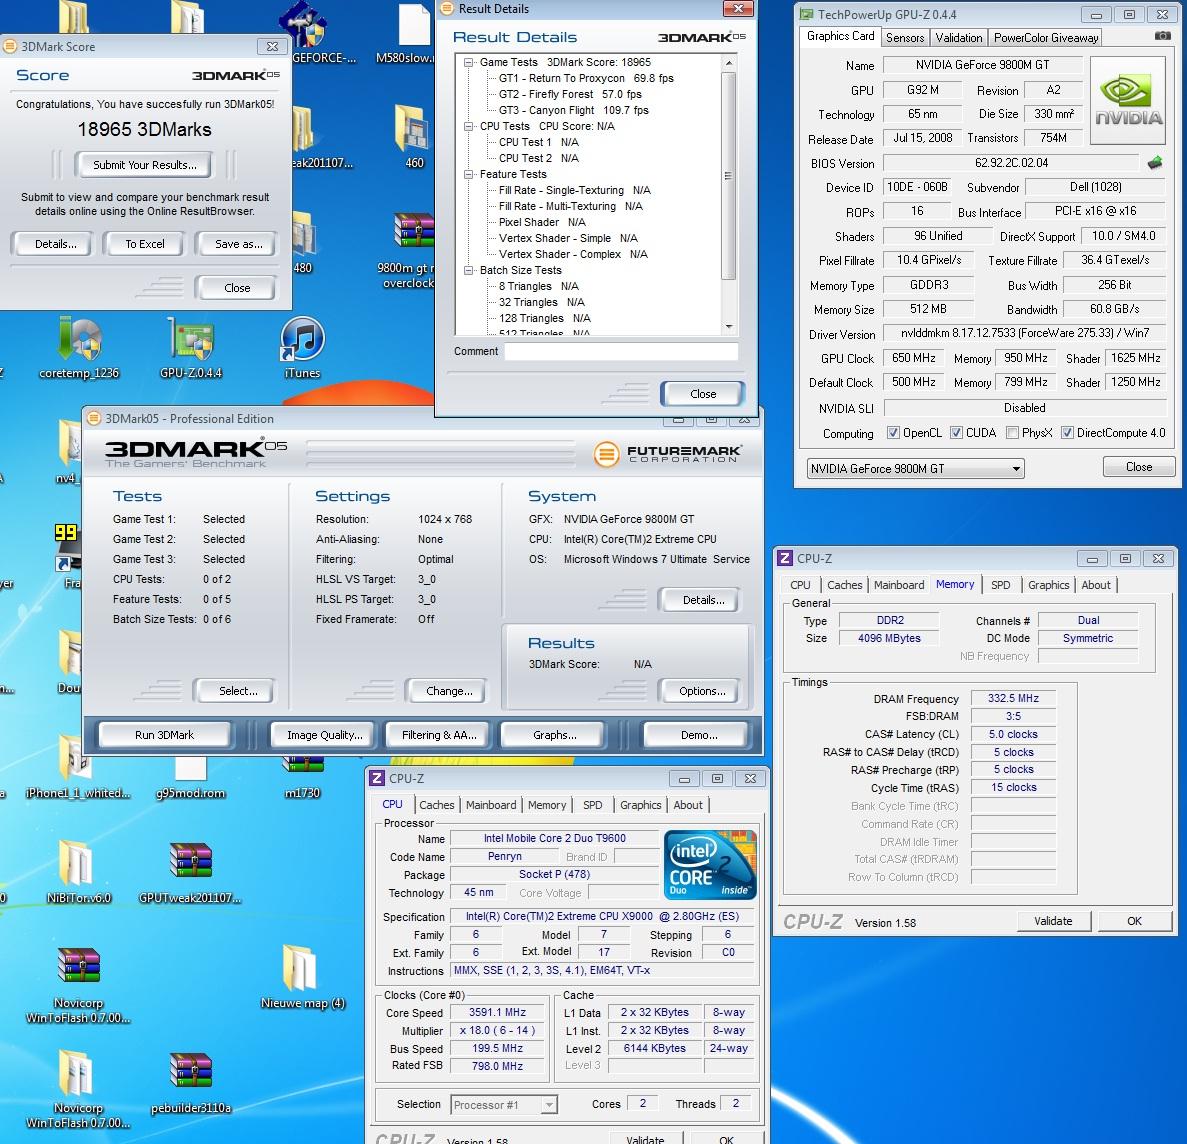Open the pebuilder3110a archive icon

click(190, 1083)
